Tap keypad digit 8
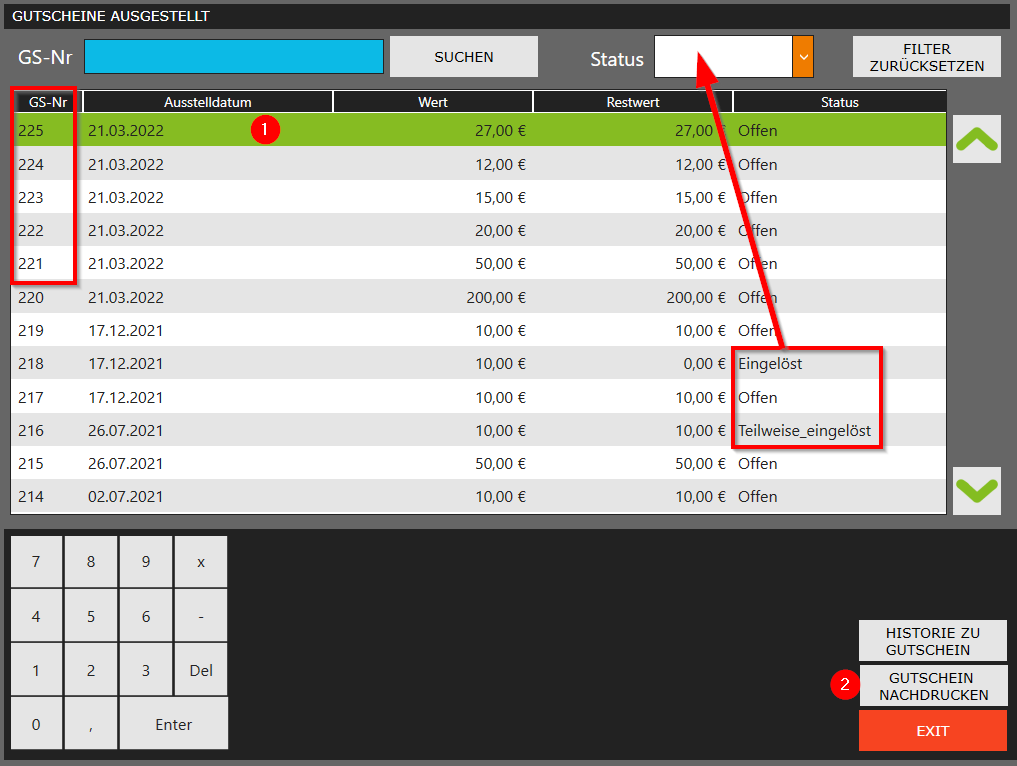This screenshot has width=1017, height=766. 91,561
